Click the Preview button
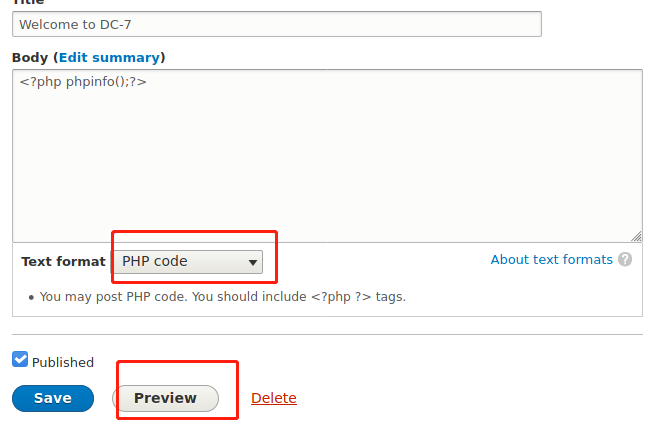664x429 pixels. (166, 398)
